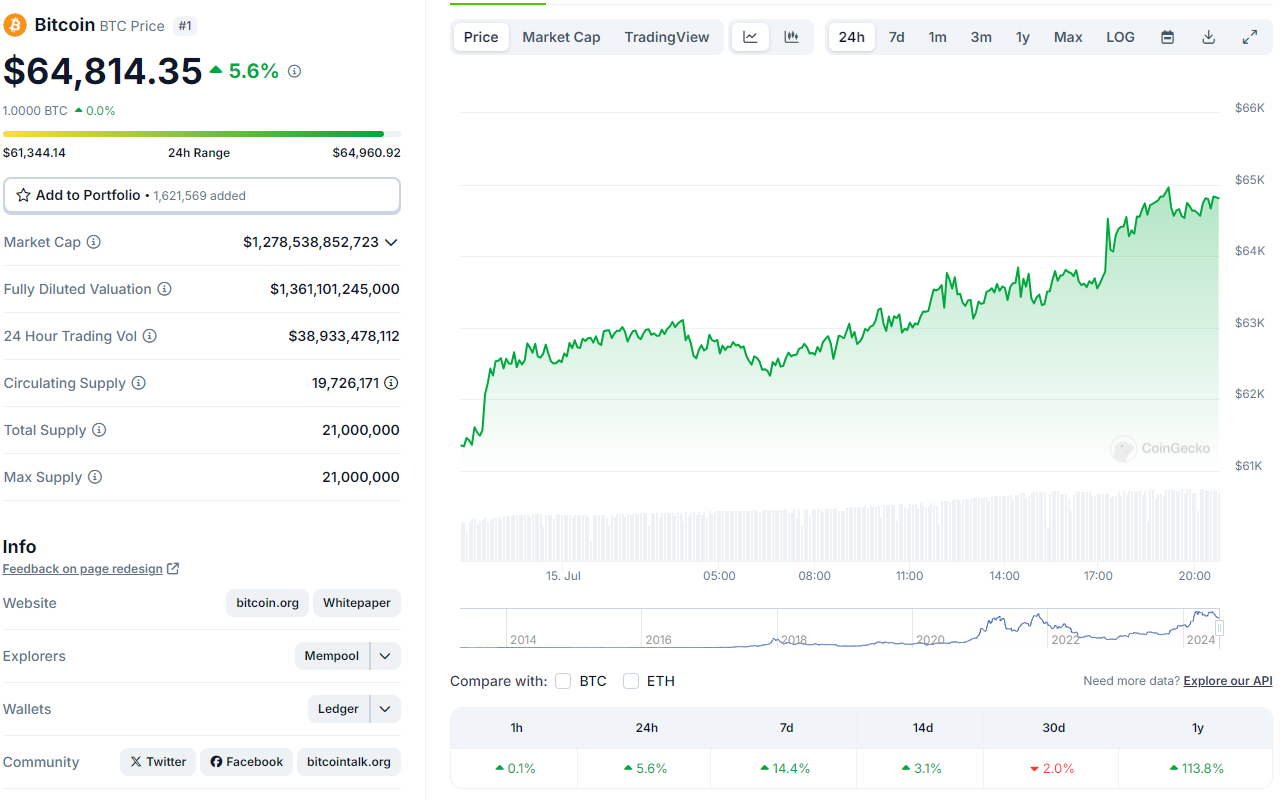Click the download chart data icon

pyautogui.click(x=1208, y=37)
